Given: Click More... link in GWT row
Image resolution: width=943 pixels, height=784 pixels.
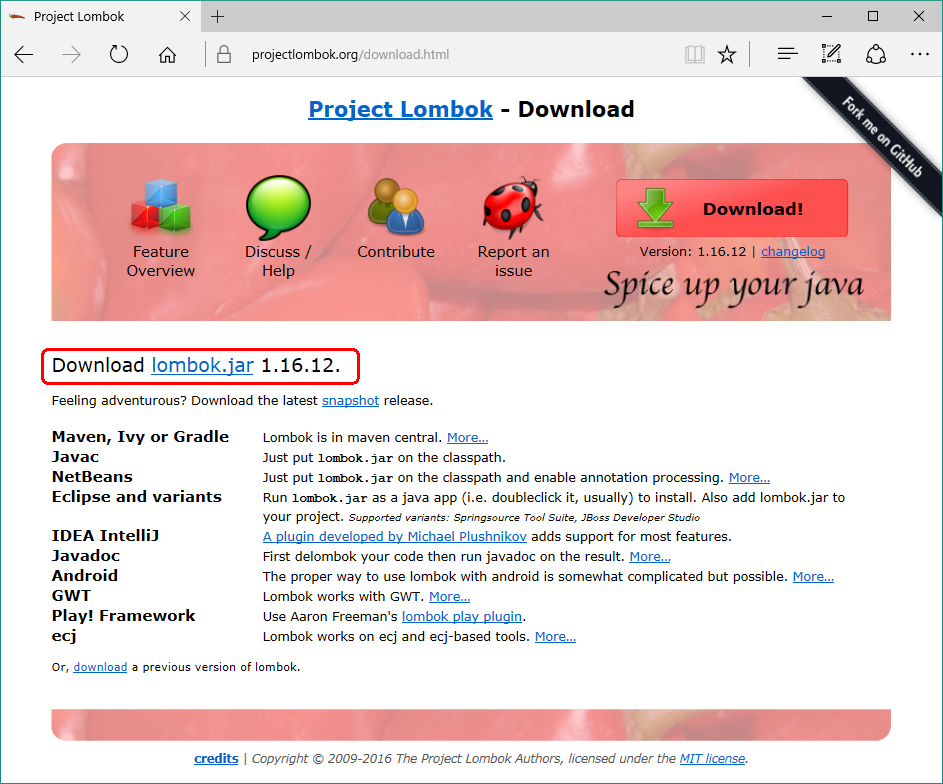Looking at the screenshot, I should pyautogui.click(x=449, y=596).
